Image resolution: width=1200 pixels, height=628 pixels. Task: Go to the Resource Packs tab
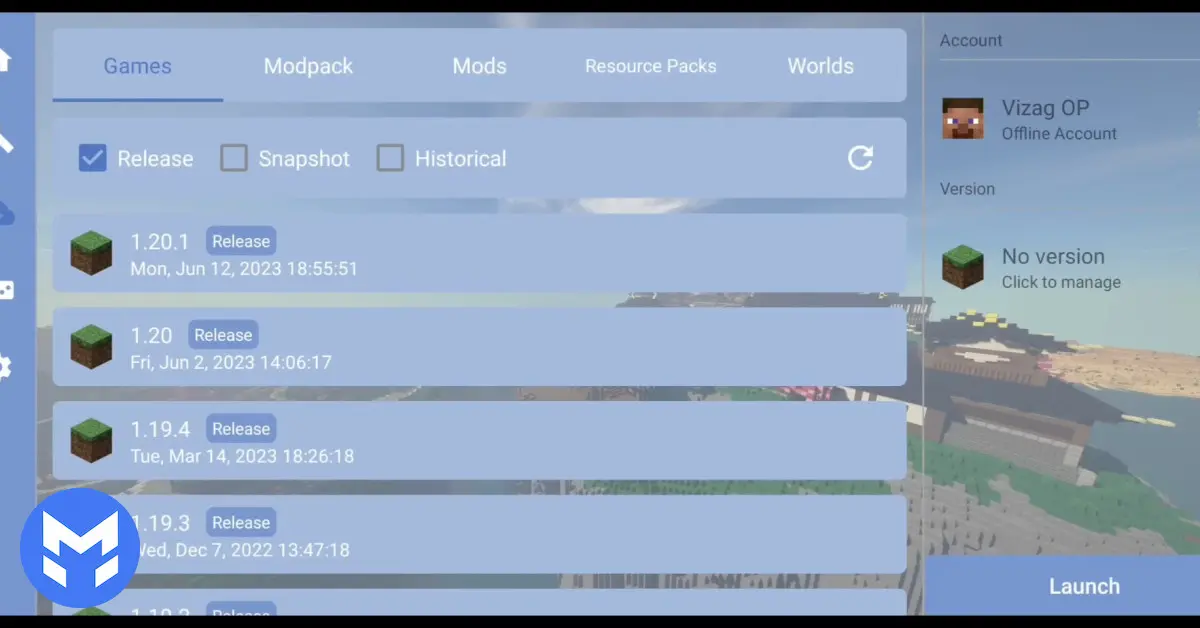click(650, 66)
